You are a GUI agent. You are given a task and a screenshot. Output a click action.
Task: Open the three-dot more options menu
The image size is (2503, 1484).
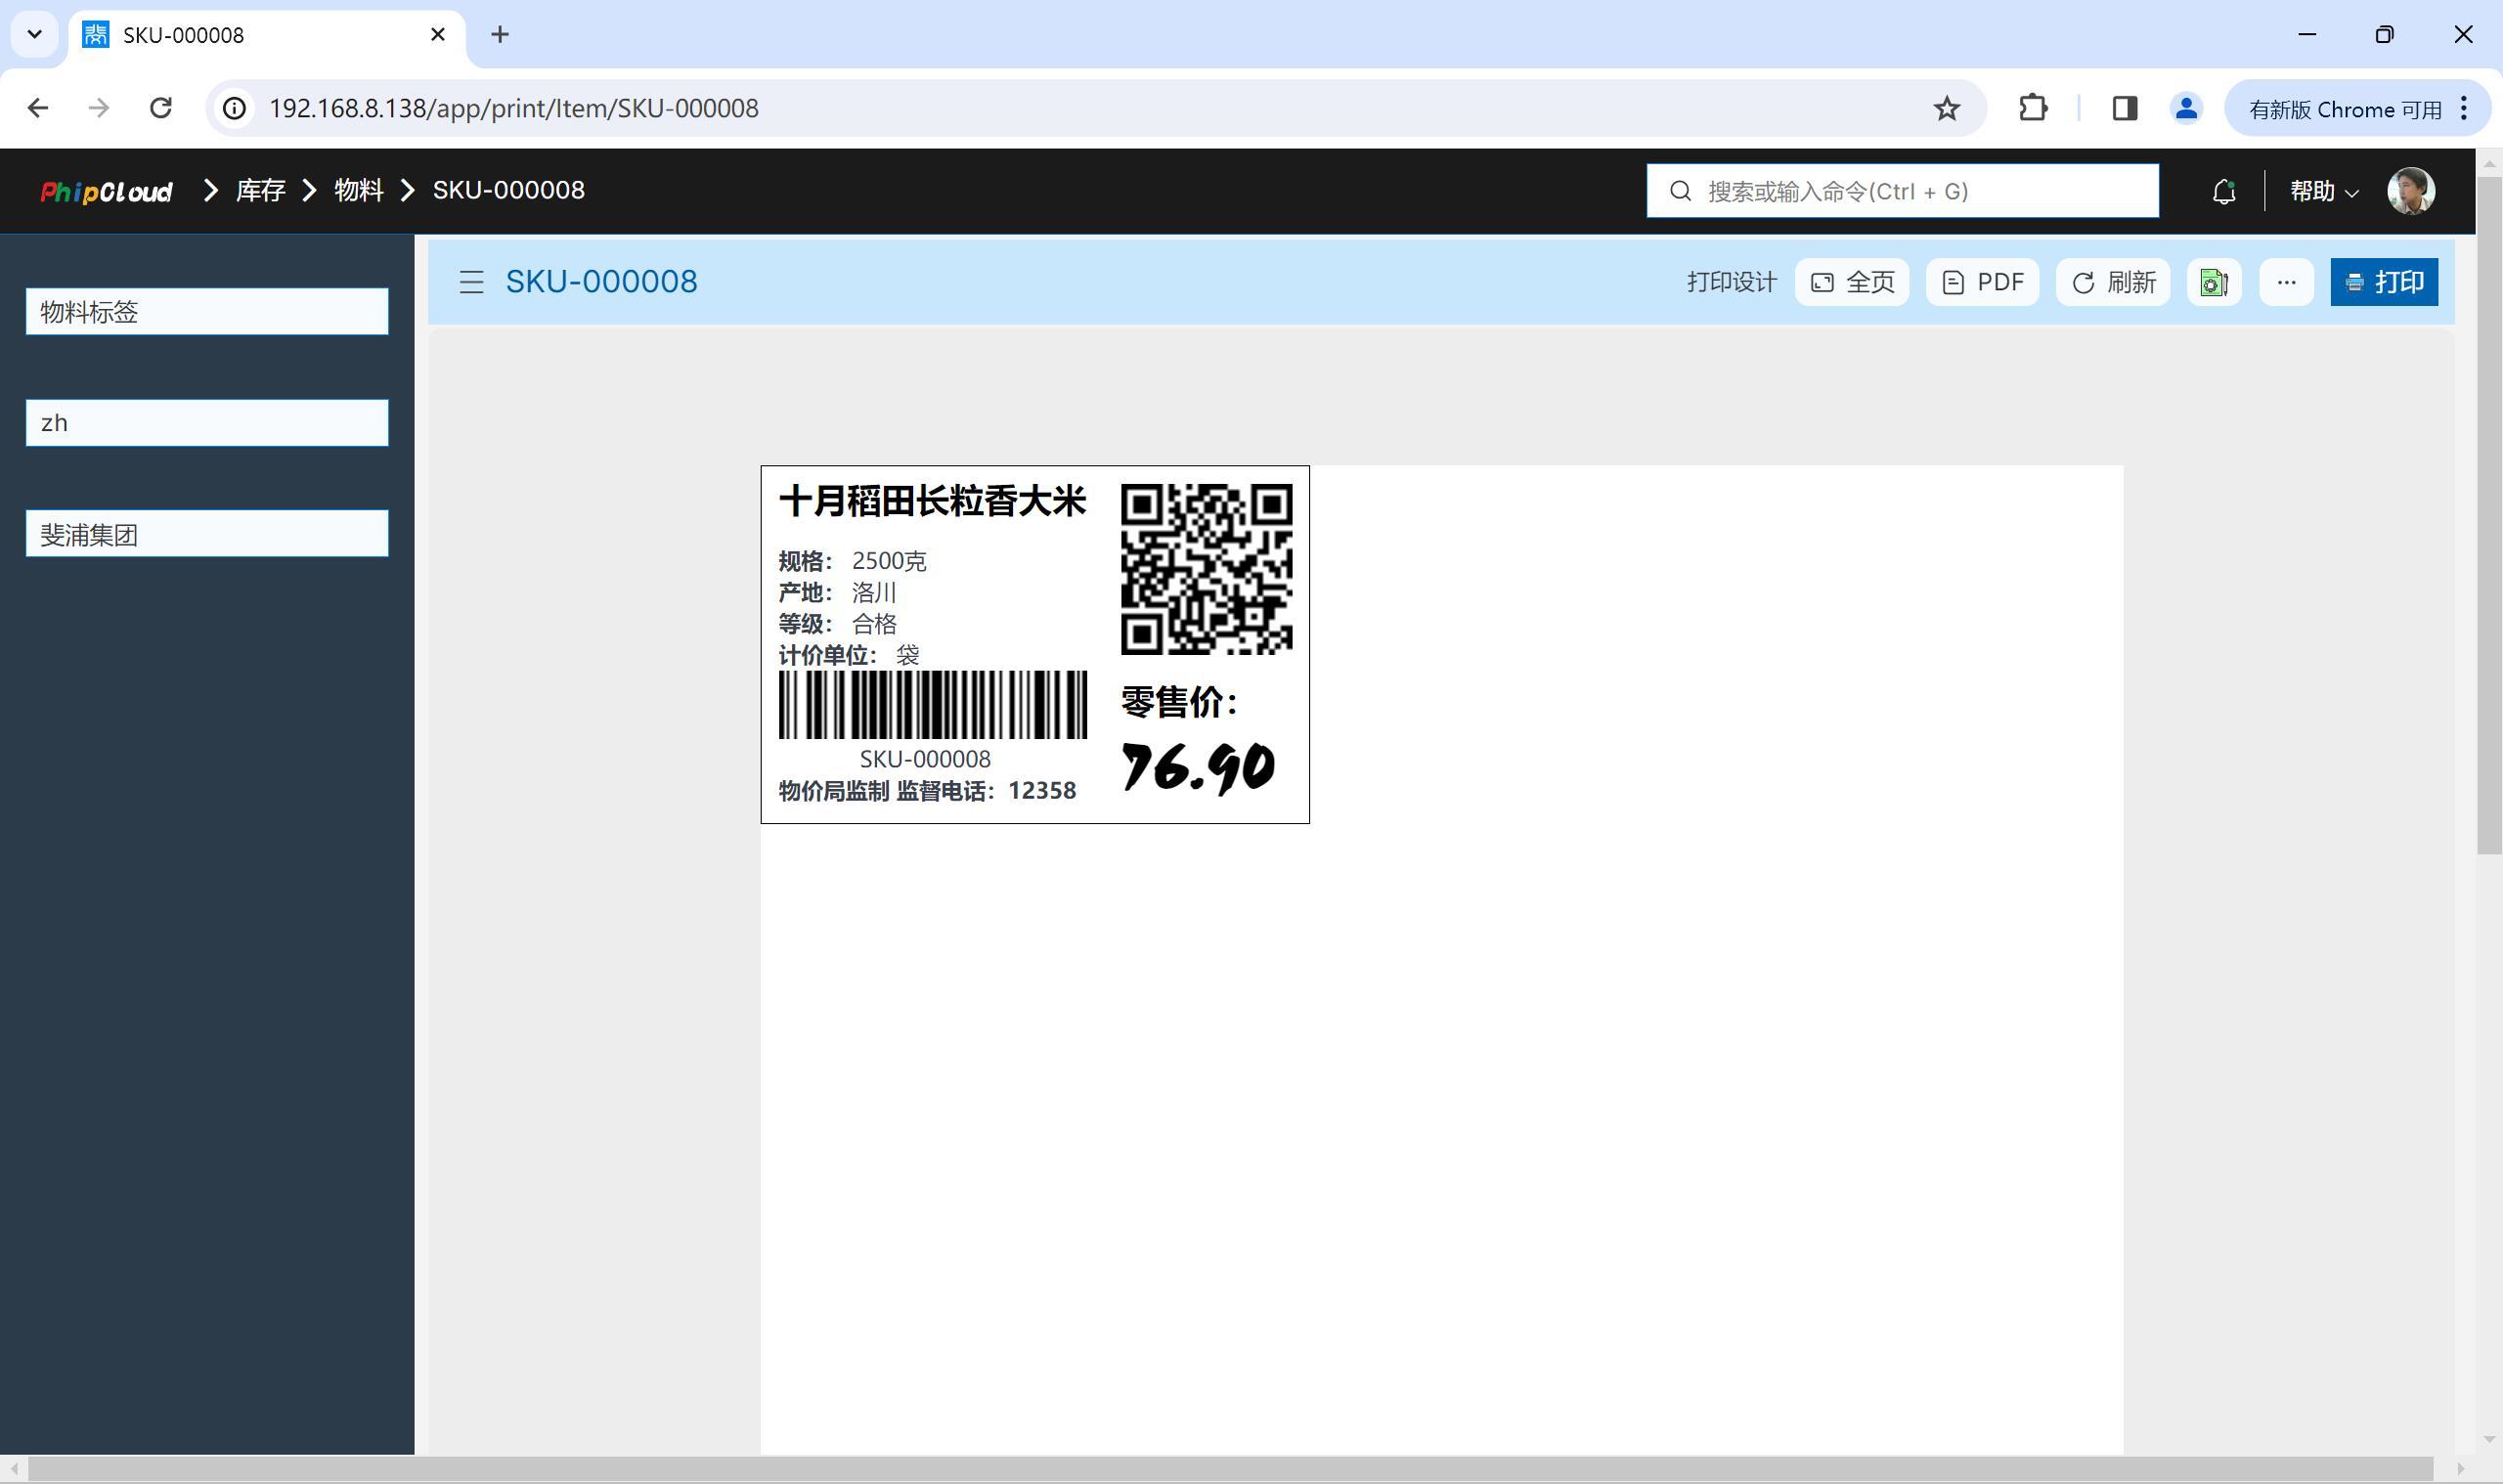[x=2286, y=282]
